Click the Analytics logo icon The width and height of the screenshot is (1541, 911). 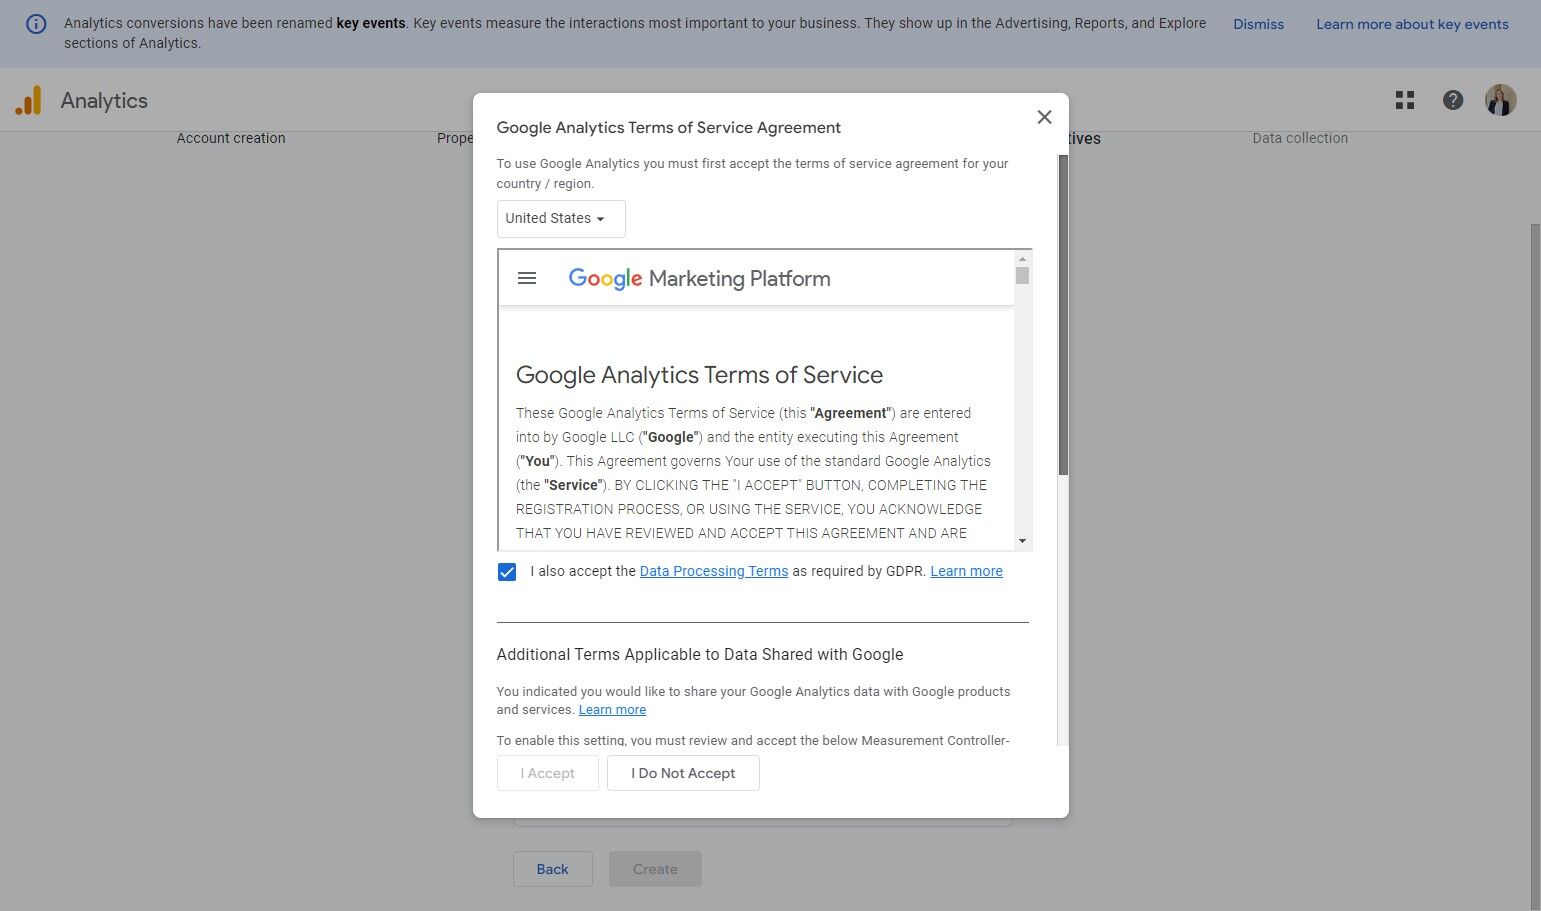pyautogui.click(x=28, y=100)
